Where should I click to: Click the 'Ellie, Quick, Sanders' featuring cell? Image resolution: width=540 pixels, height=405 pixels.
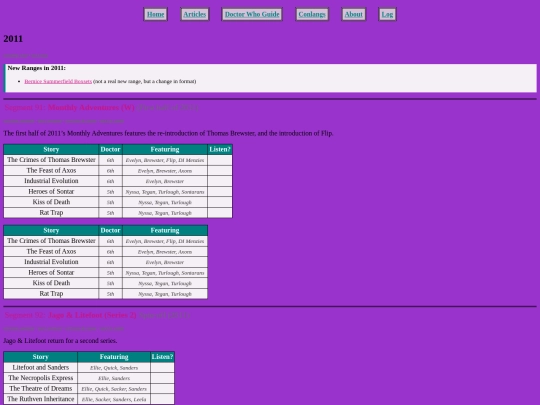[114, 368]
